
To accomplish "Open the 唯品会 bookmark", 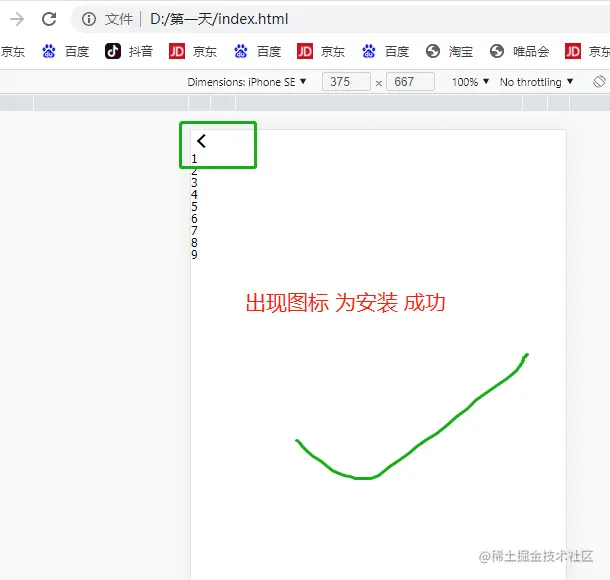I will (x=519, y=51).
